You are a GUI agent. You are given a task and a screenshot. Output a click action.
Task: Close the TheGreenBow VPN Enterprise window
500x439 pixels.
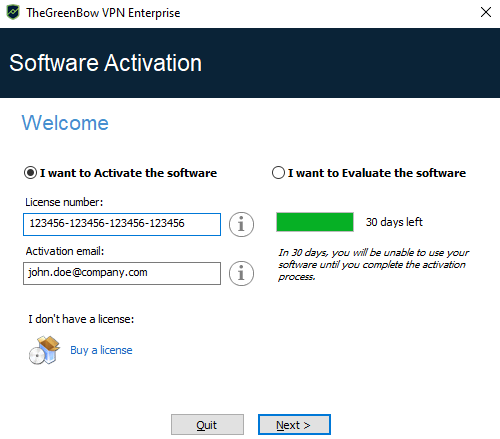click(486, 12)
